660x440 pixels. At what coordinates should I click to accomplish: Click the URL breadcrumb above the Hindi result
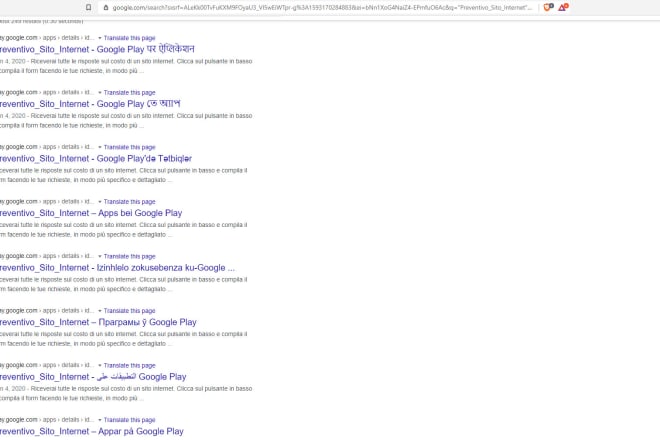47,38
